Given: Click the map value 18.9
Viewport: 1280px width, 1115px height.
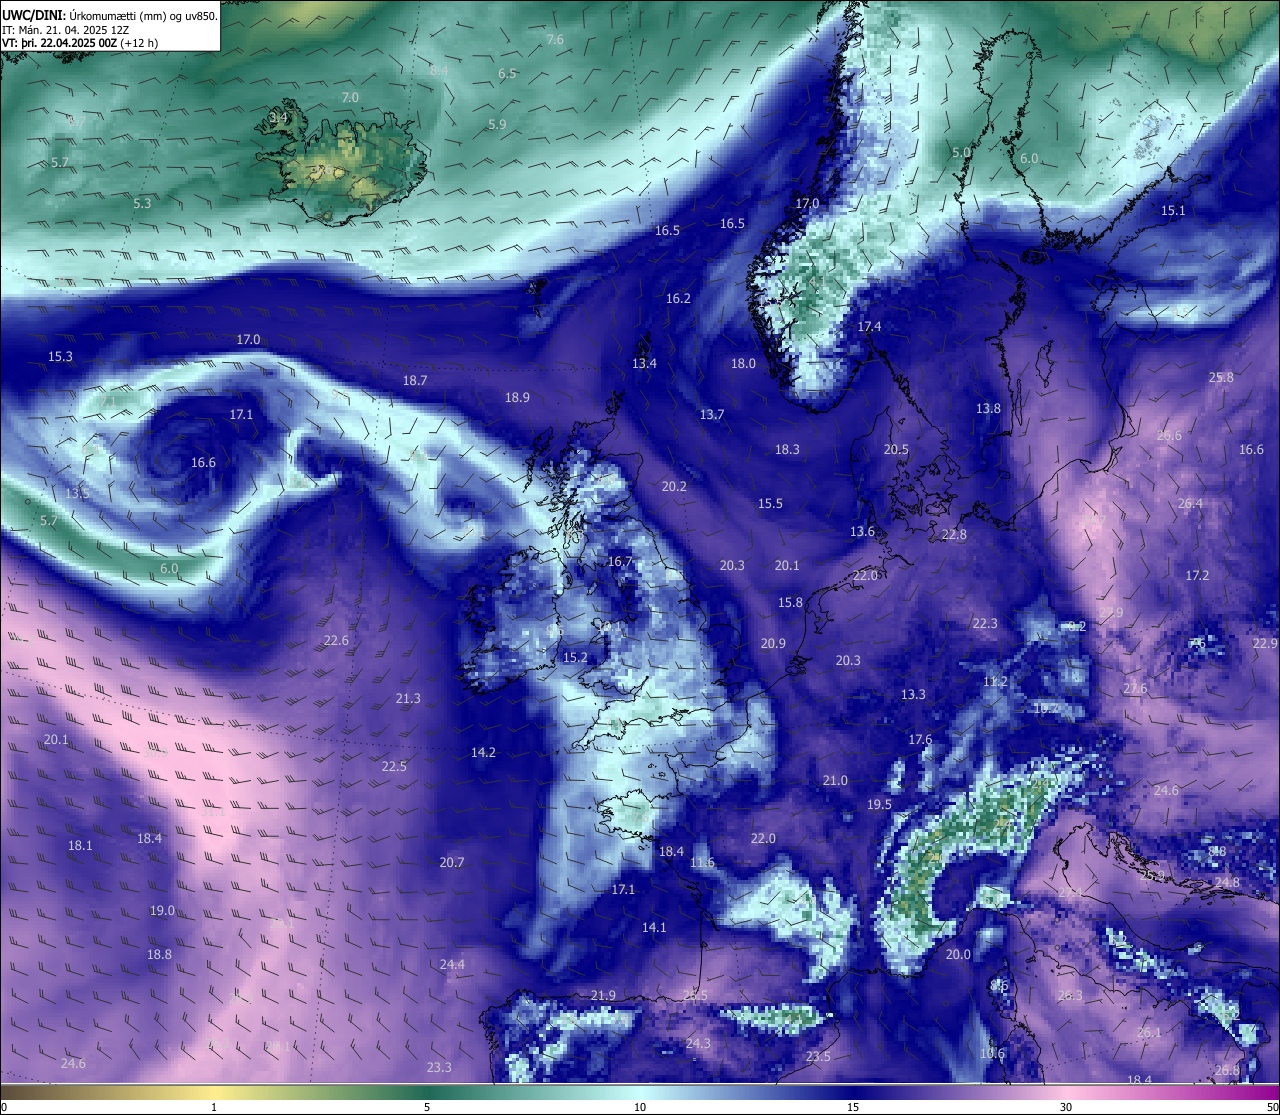Looking at the screenshot, I should pos(517,397).
